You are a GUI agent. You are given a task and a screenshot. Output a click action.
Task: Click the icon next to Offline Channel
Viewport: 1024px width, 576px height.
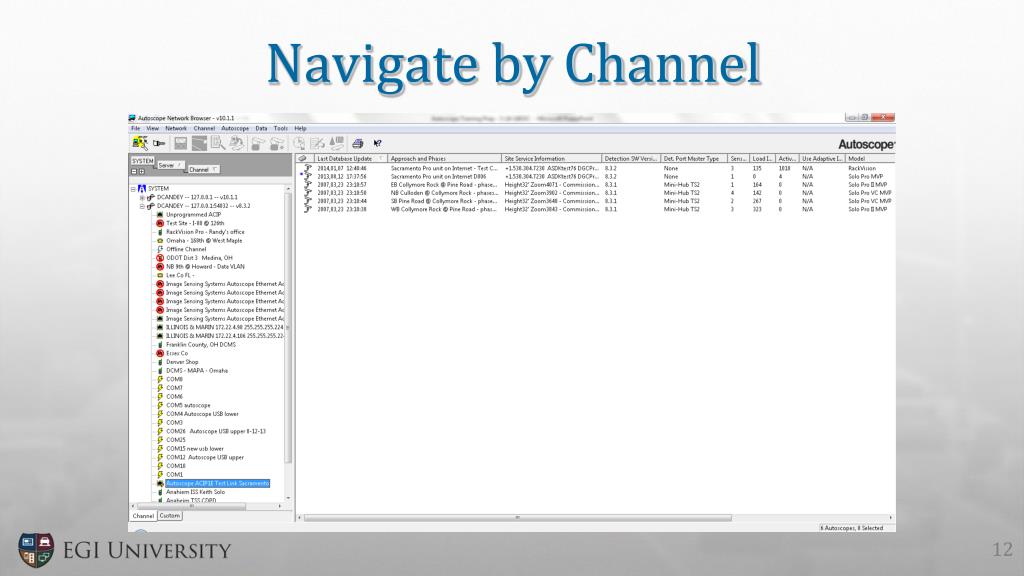tap(160, 249)
